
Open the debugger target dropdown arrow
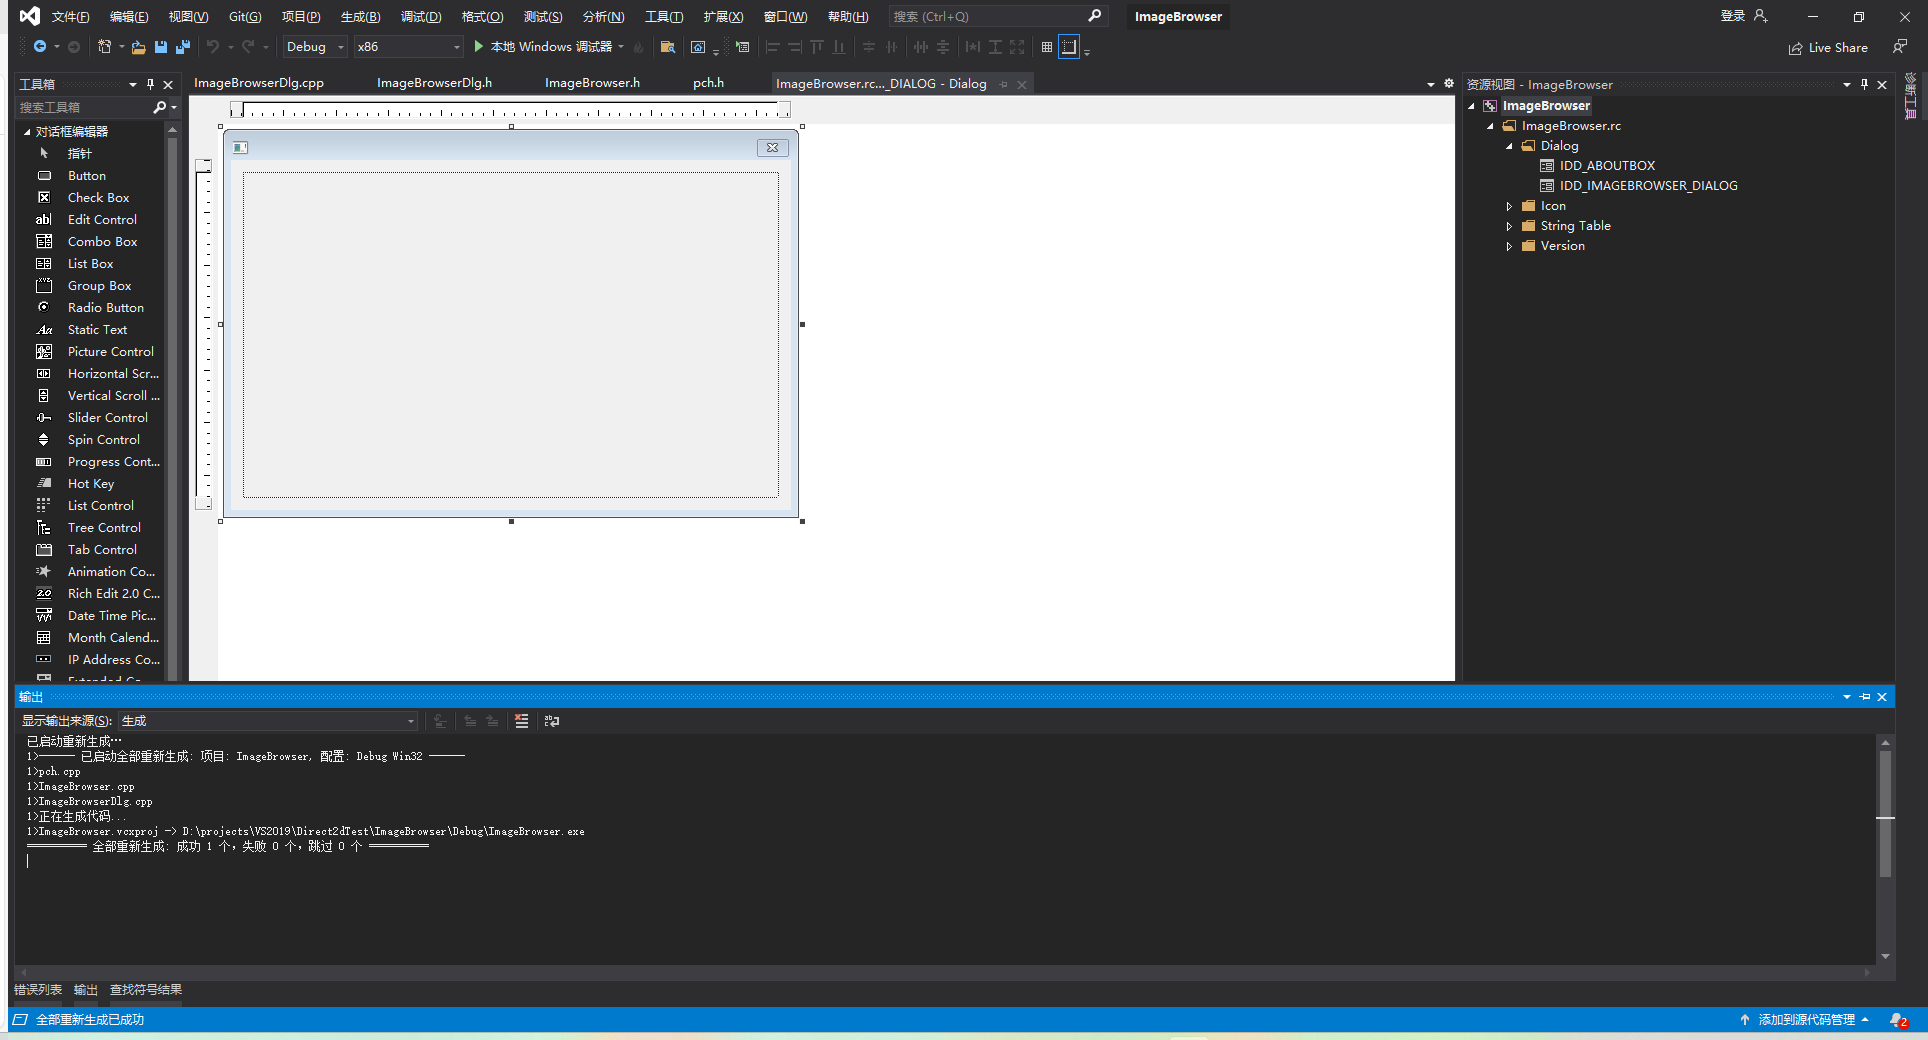tap(621, 47)
